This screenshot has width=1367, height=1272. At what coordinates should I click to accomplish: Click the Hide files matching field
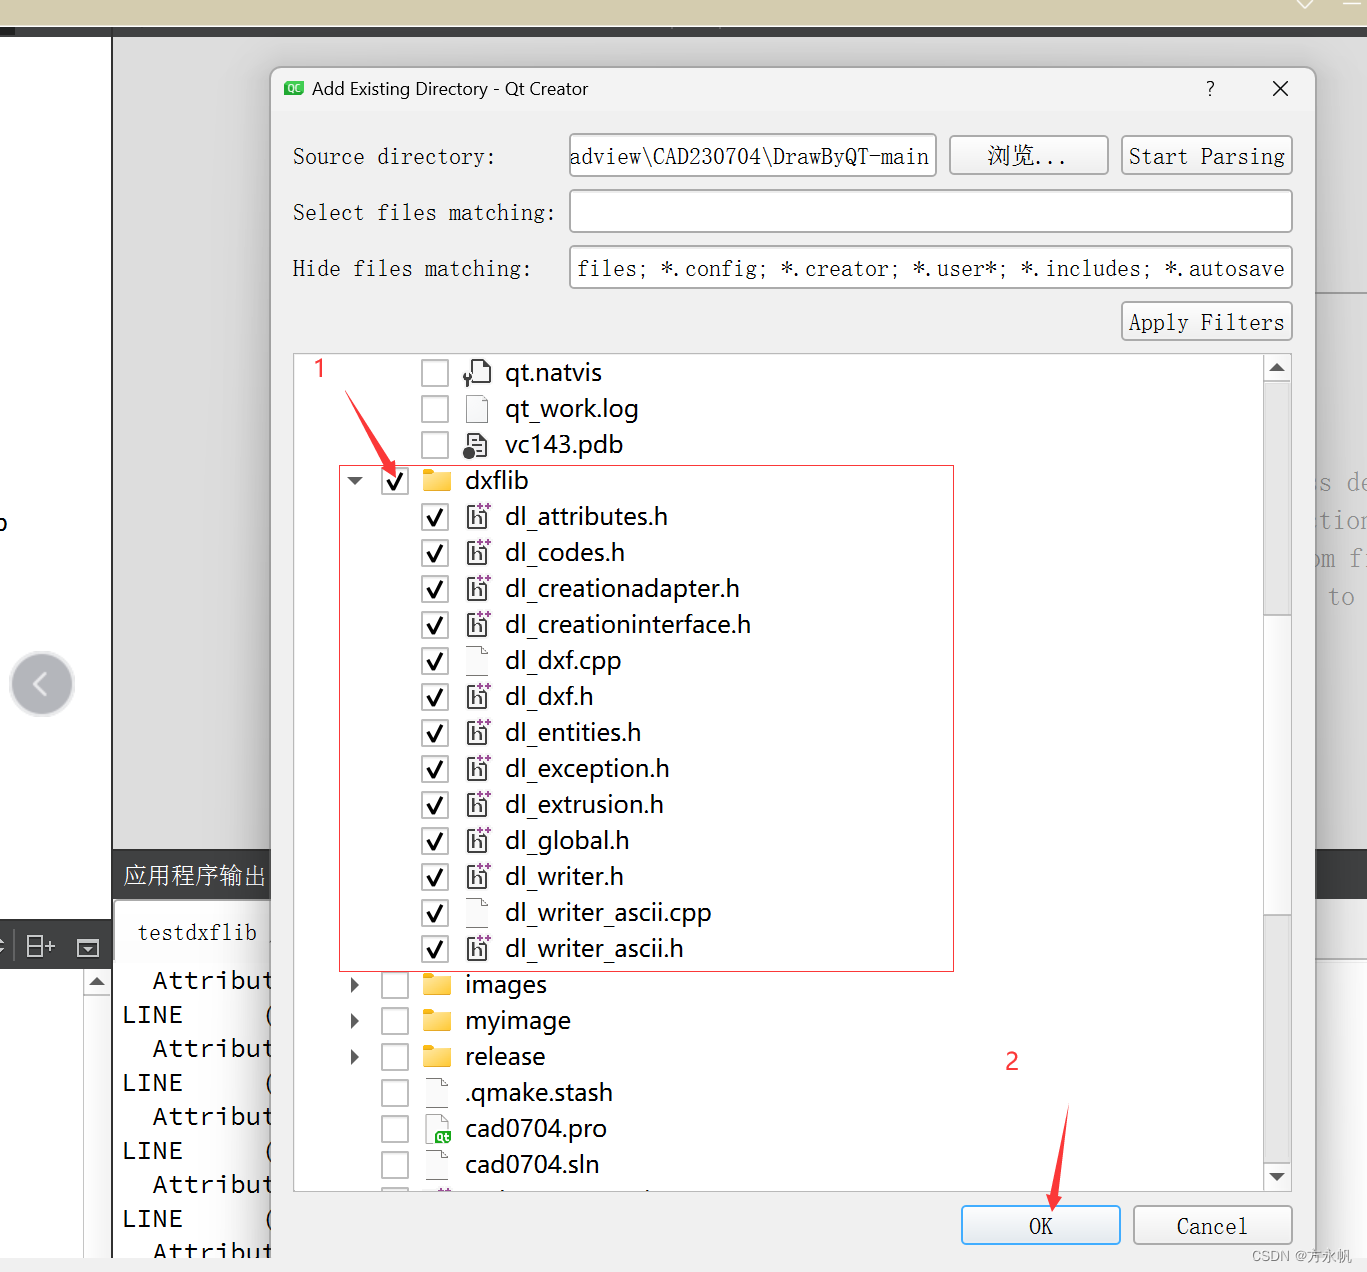[x=930, y=268]
